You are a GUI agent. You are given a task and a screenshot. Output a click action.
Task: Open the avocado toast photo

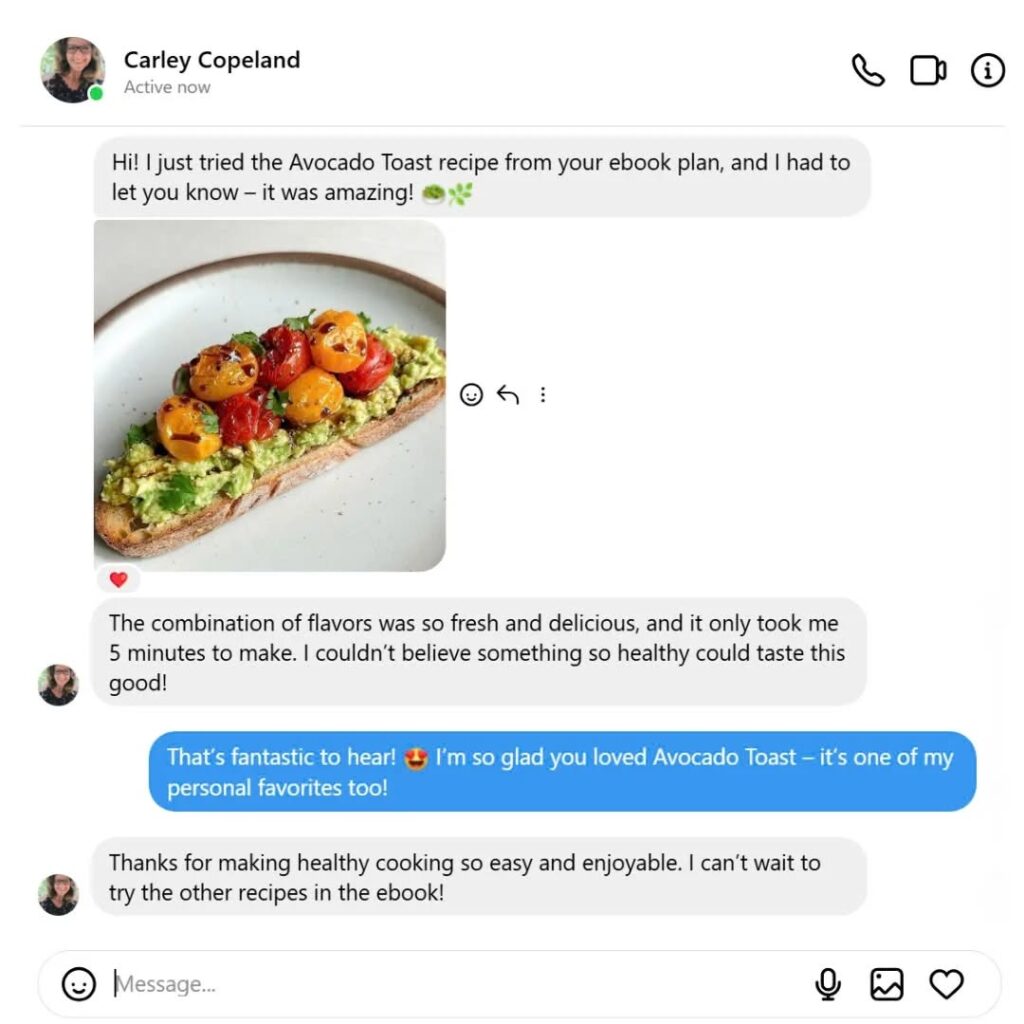click(270, 395)
